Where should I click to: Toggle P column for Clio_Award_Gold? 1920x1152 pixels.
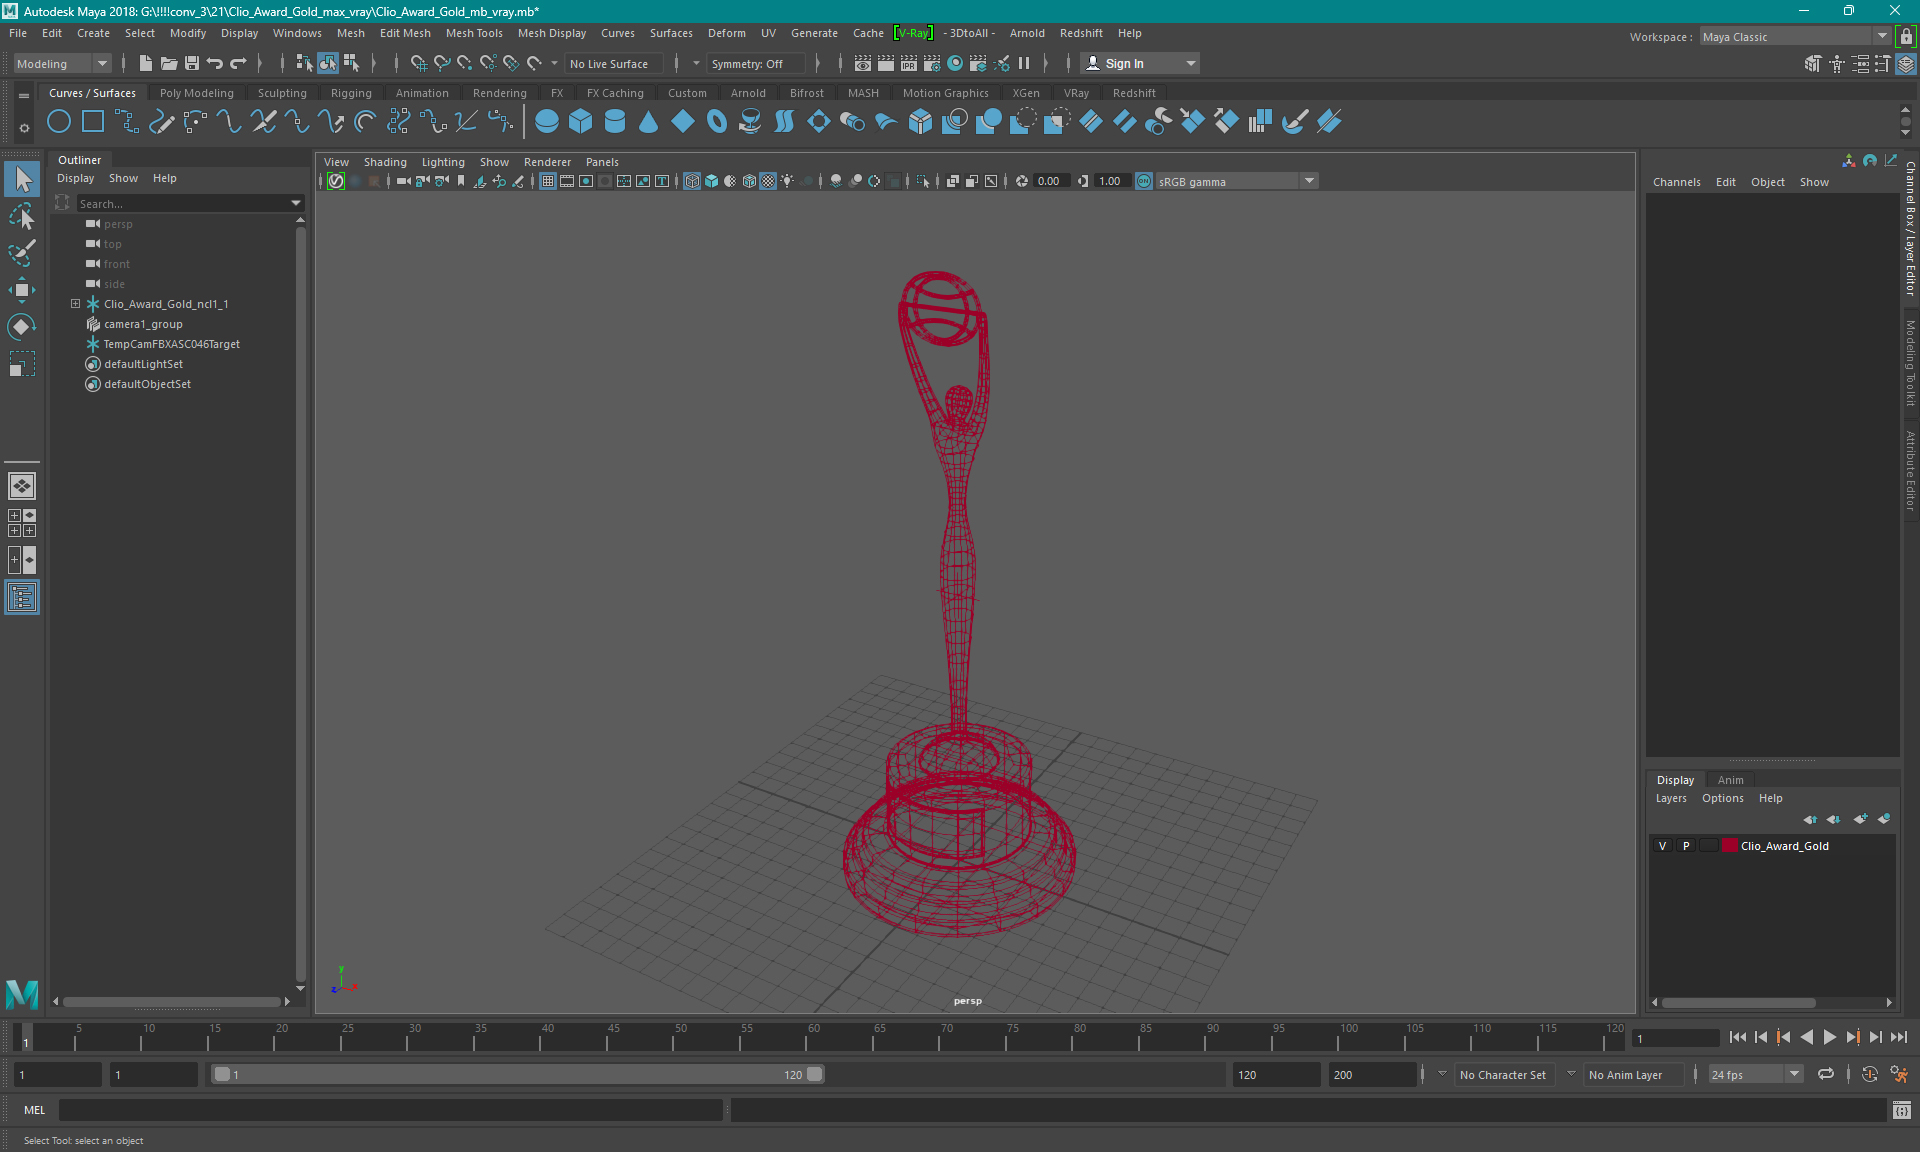point(1684,846)
